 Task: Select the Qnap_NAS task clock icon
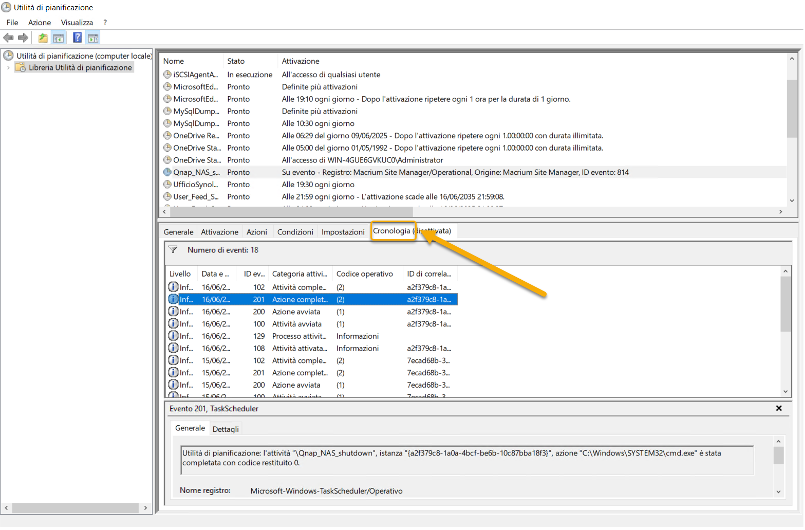point(167,172)
